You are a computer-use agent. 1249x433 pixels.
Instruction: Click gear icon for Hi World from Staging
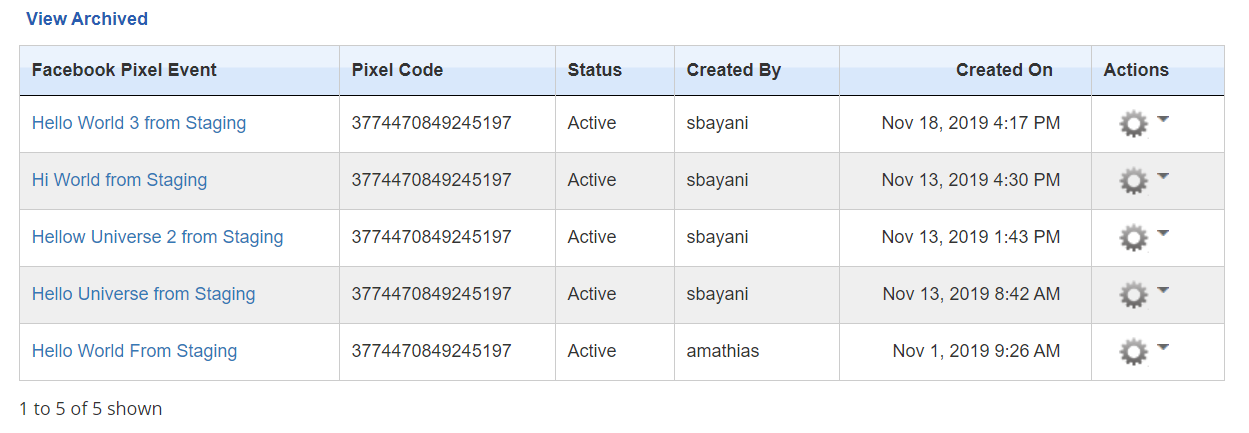click(1133, 181)
